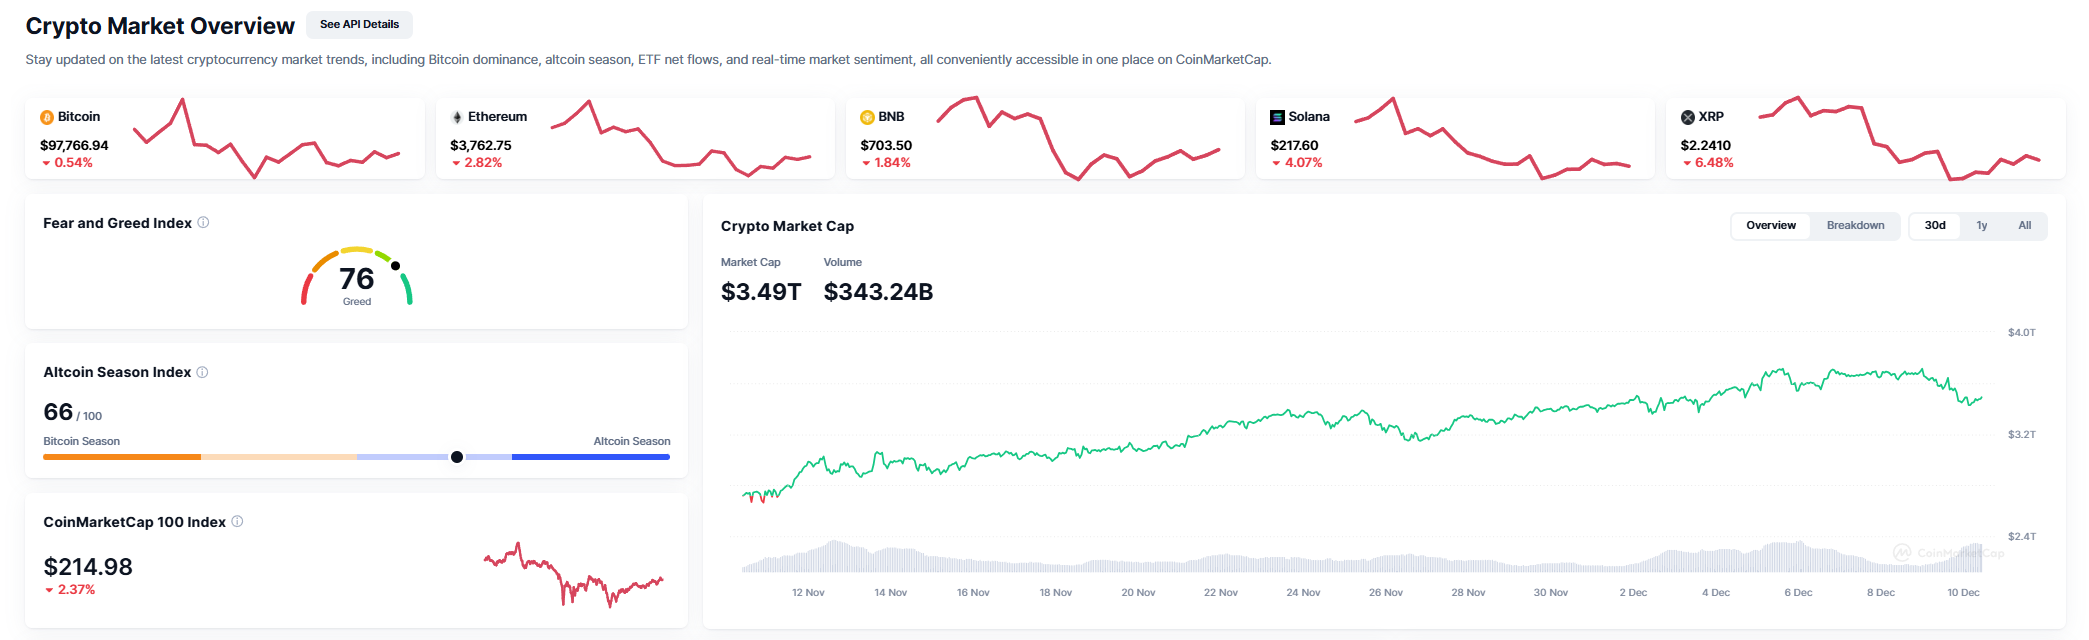
Task: Click the Solana logo icon
Action: tap(1277, 117)
